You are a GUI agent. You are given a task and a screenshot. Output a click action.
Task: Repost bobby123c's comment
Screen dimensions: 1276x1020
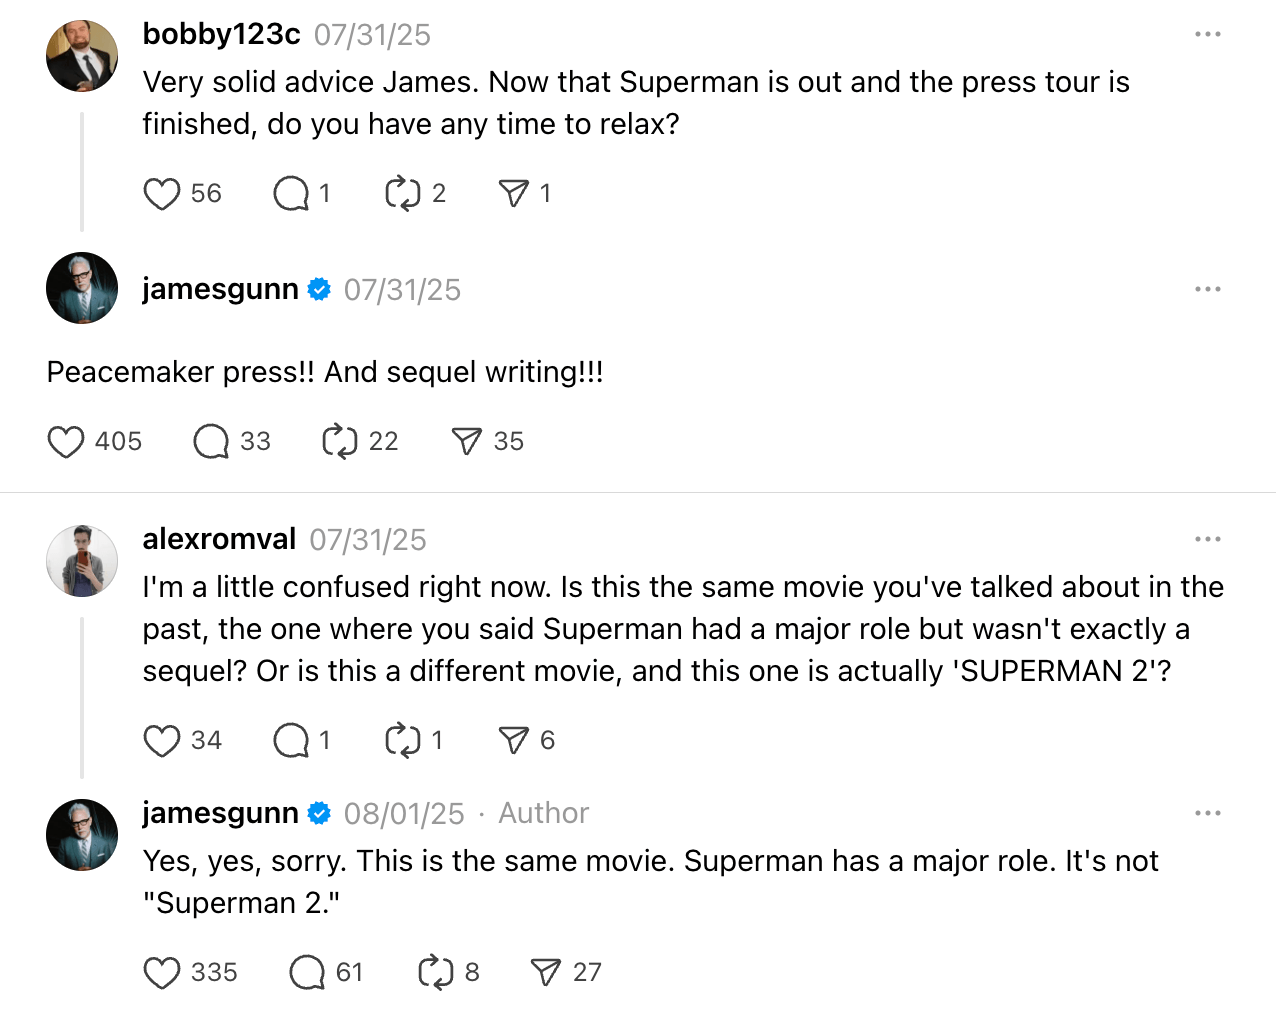click(403, 194)
